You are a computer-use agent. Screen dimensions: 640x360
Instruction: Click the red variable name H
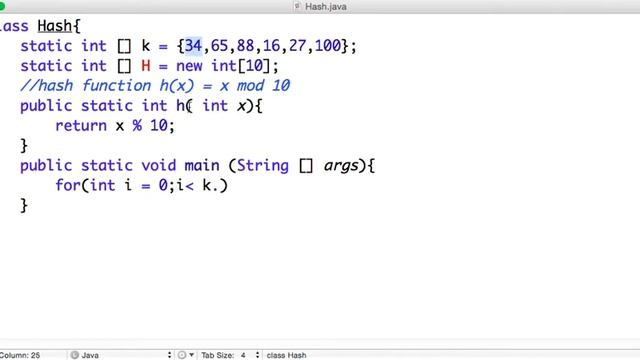[146, 66]
